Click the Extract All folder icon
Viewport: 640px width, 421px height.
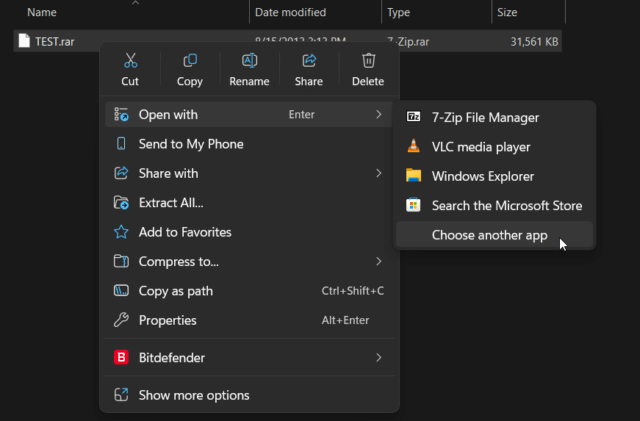point(121,203)
